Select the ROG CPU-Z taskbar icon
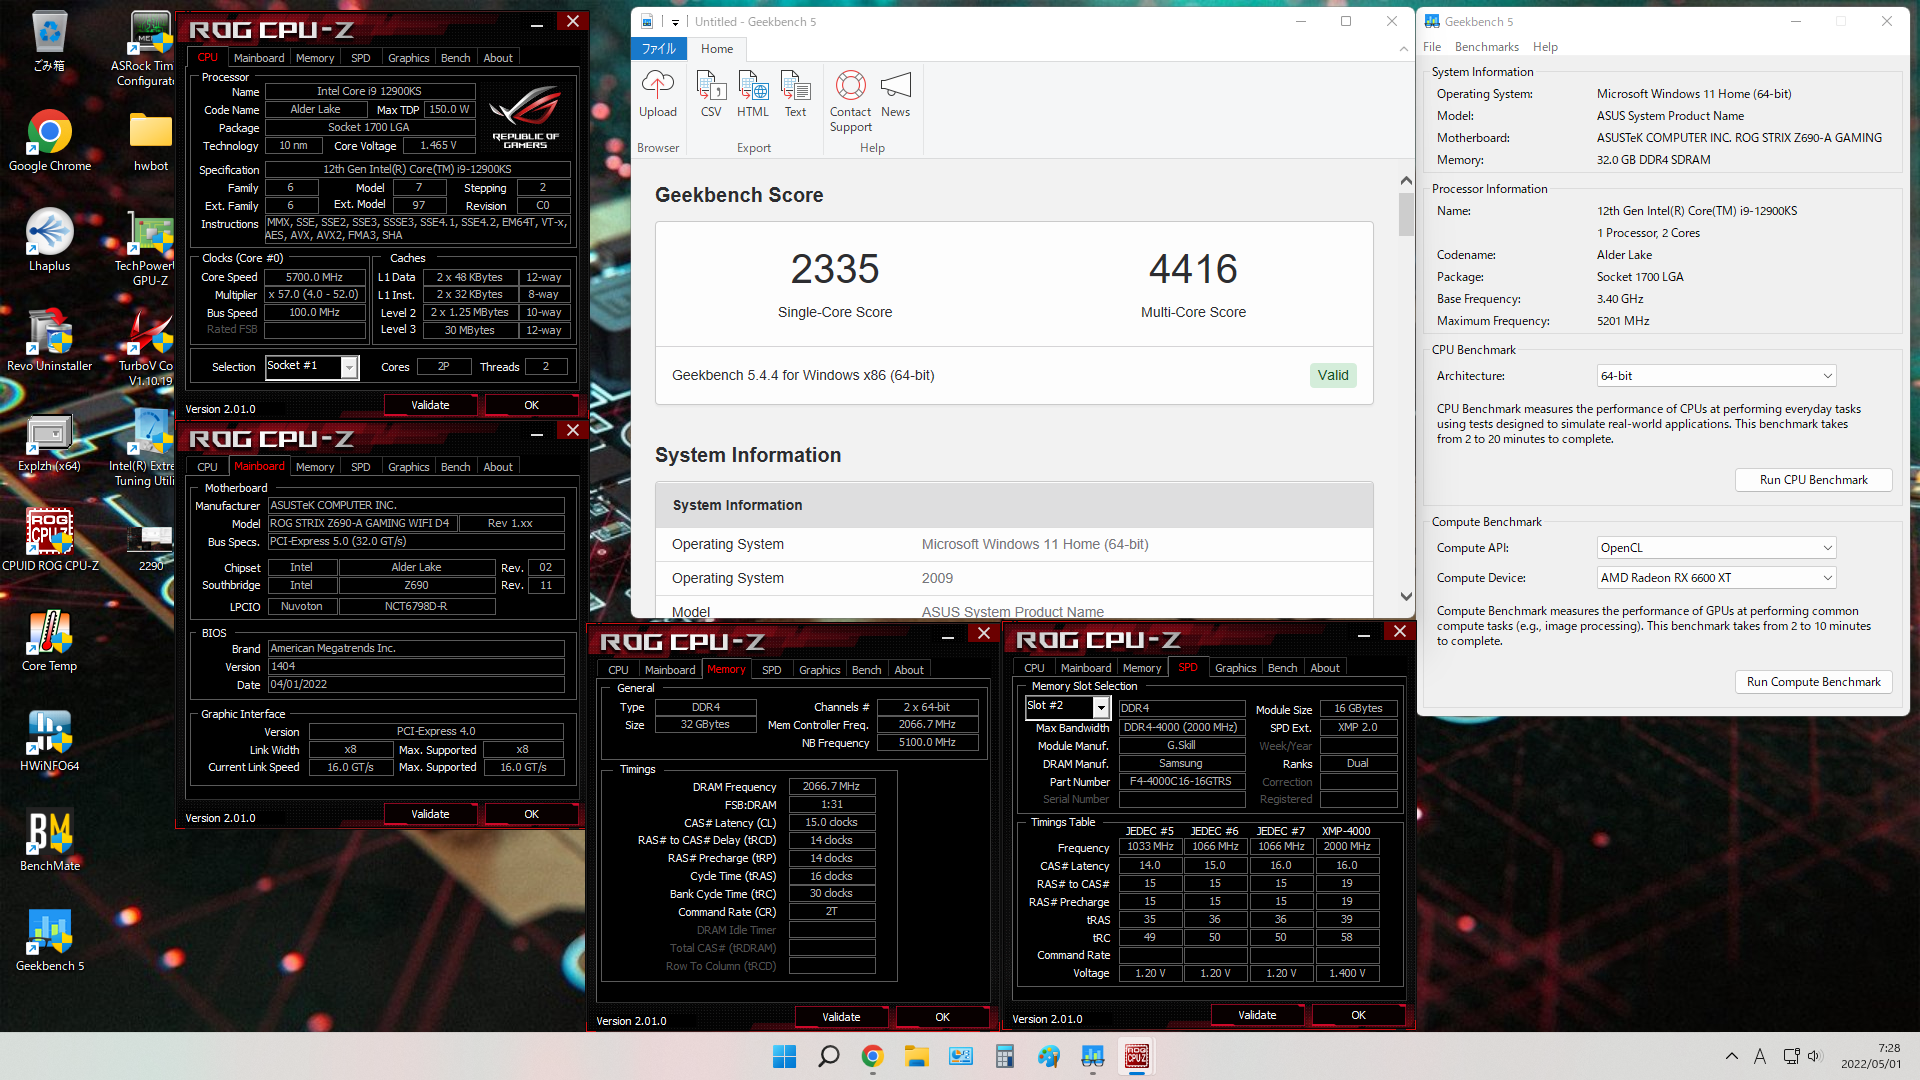 coord(1137,1056)
